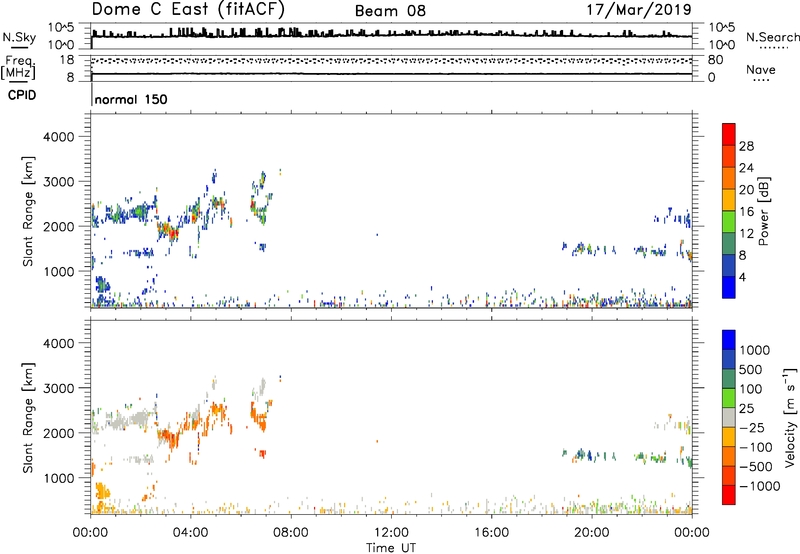Click the blue bottom segment of Power colorbar
This screenshot has height=554, width=800.
729,287
